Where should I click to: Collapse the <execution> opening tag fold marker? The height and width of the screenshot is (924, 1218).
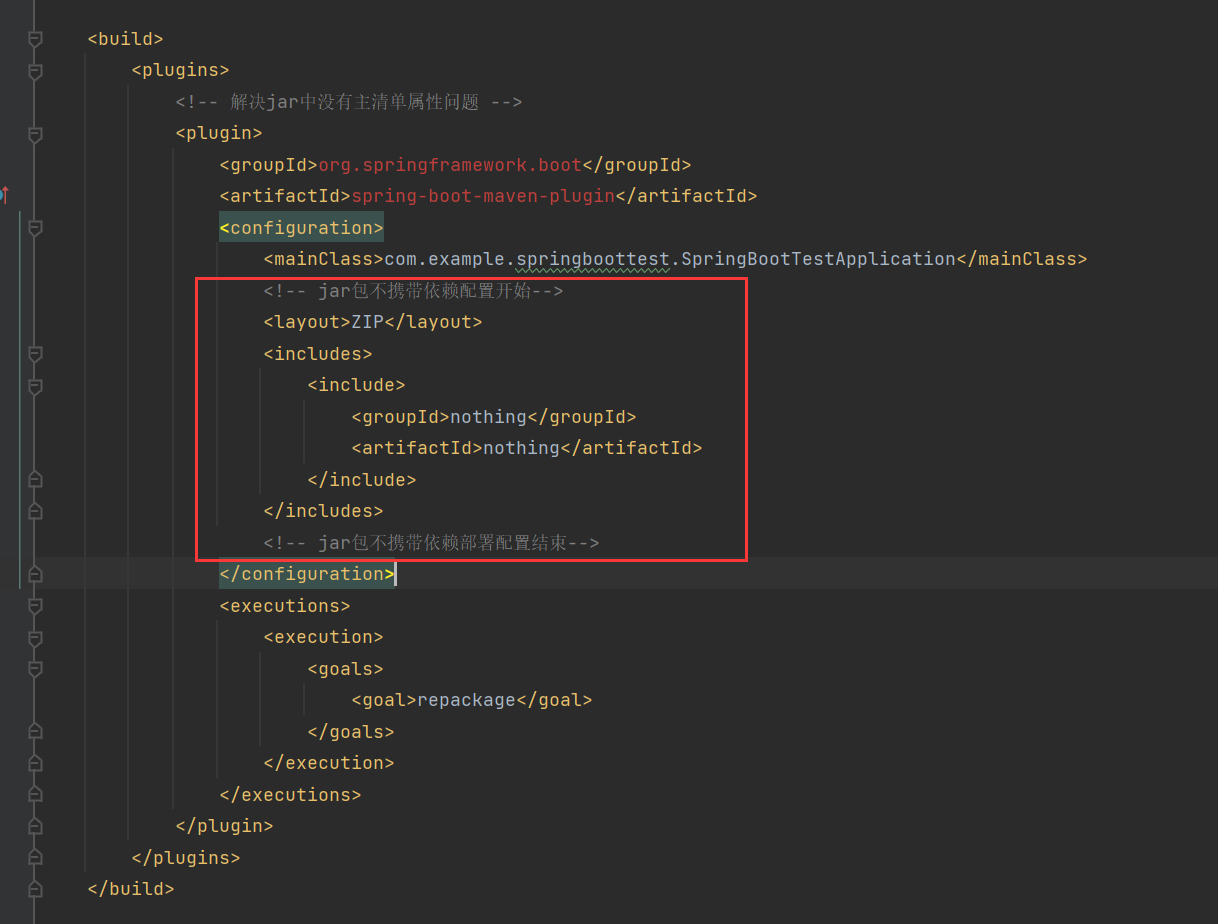click(35, 637)
